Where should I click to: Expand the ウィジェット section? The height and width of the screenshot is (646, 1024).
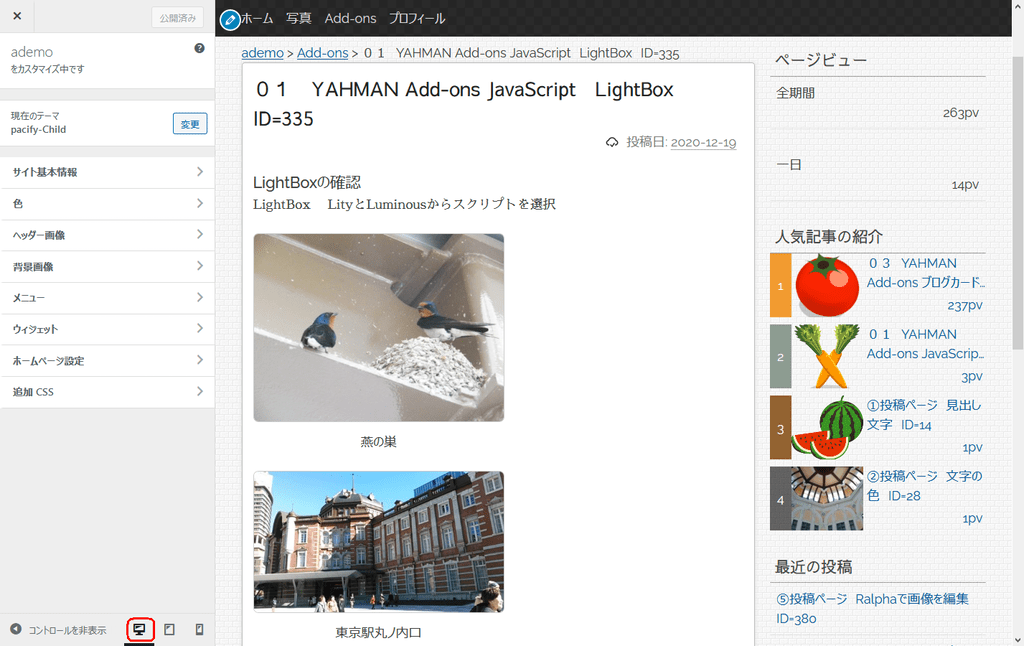[108, 329]
